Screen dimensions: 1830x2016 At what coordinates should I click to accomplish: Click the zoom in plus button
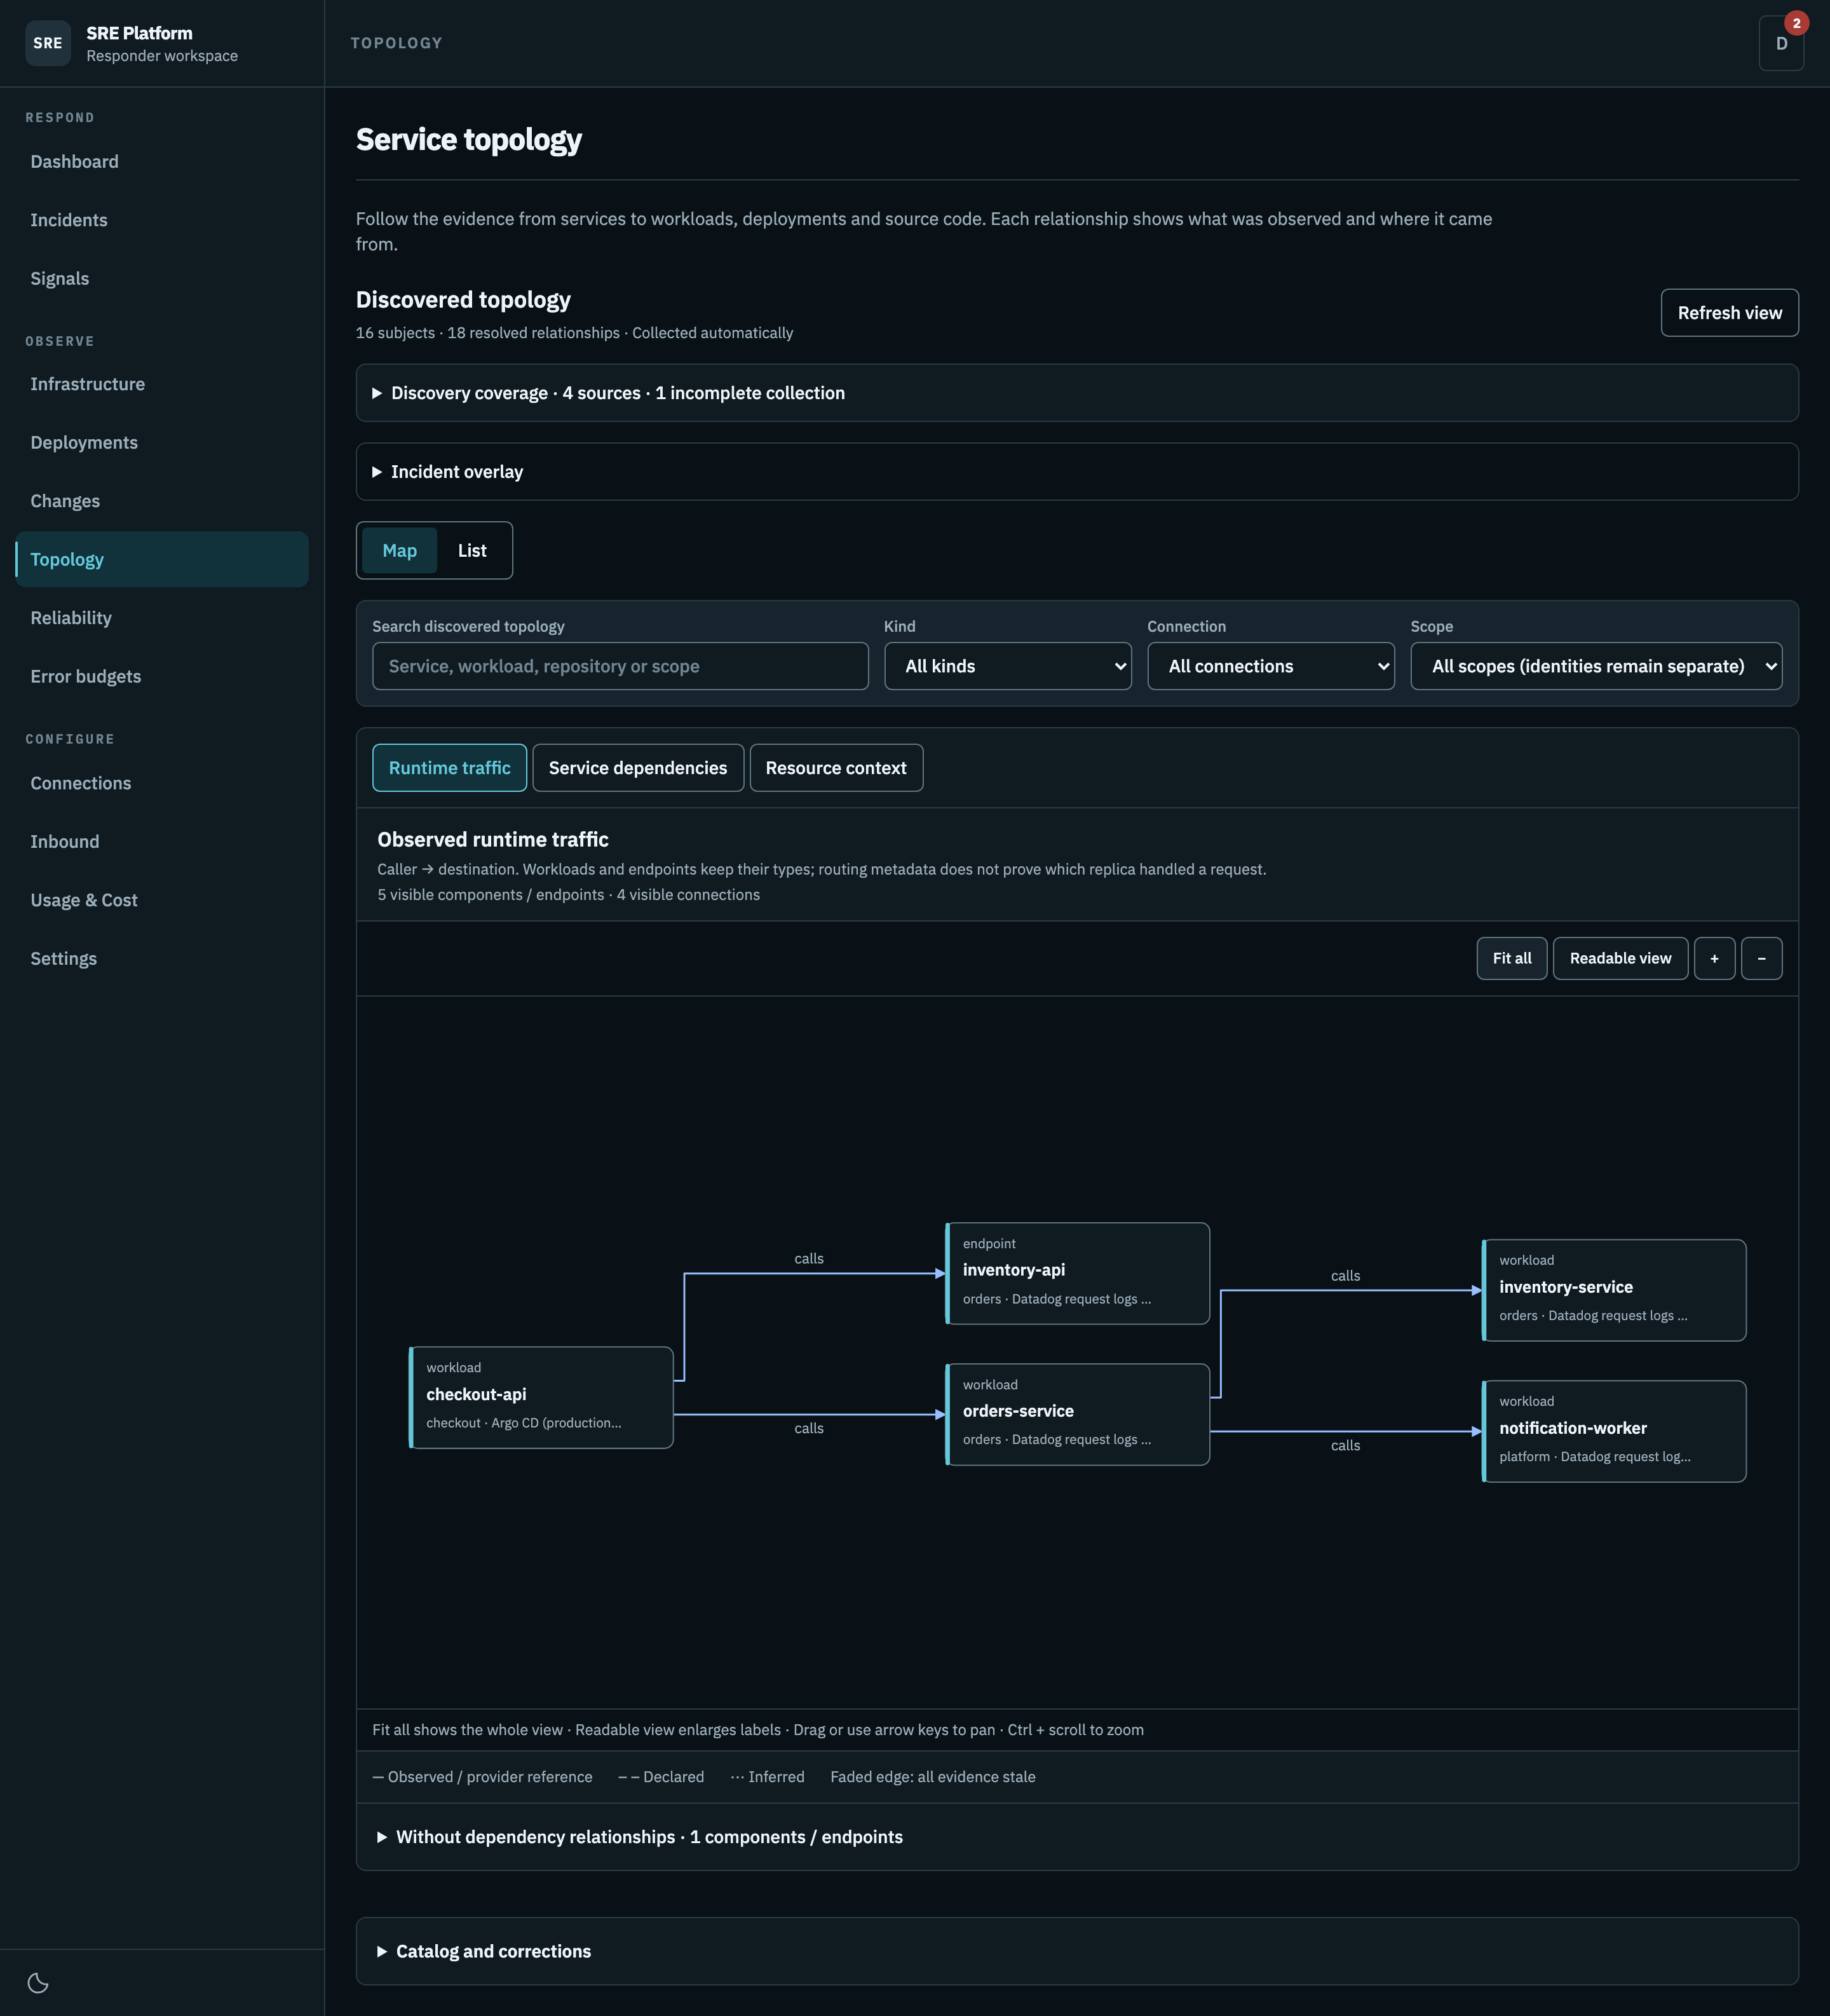[x=1714, y=958]
